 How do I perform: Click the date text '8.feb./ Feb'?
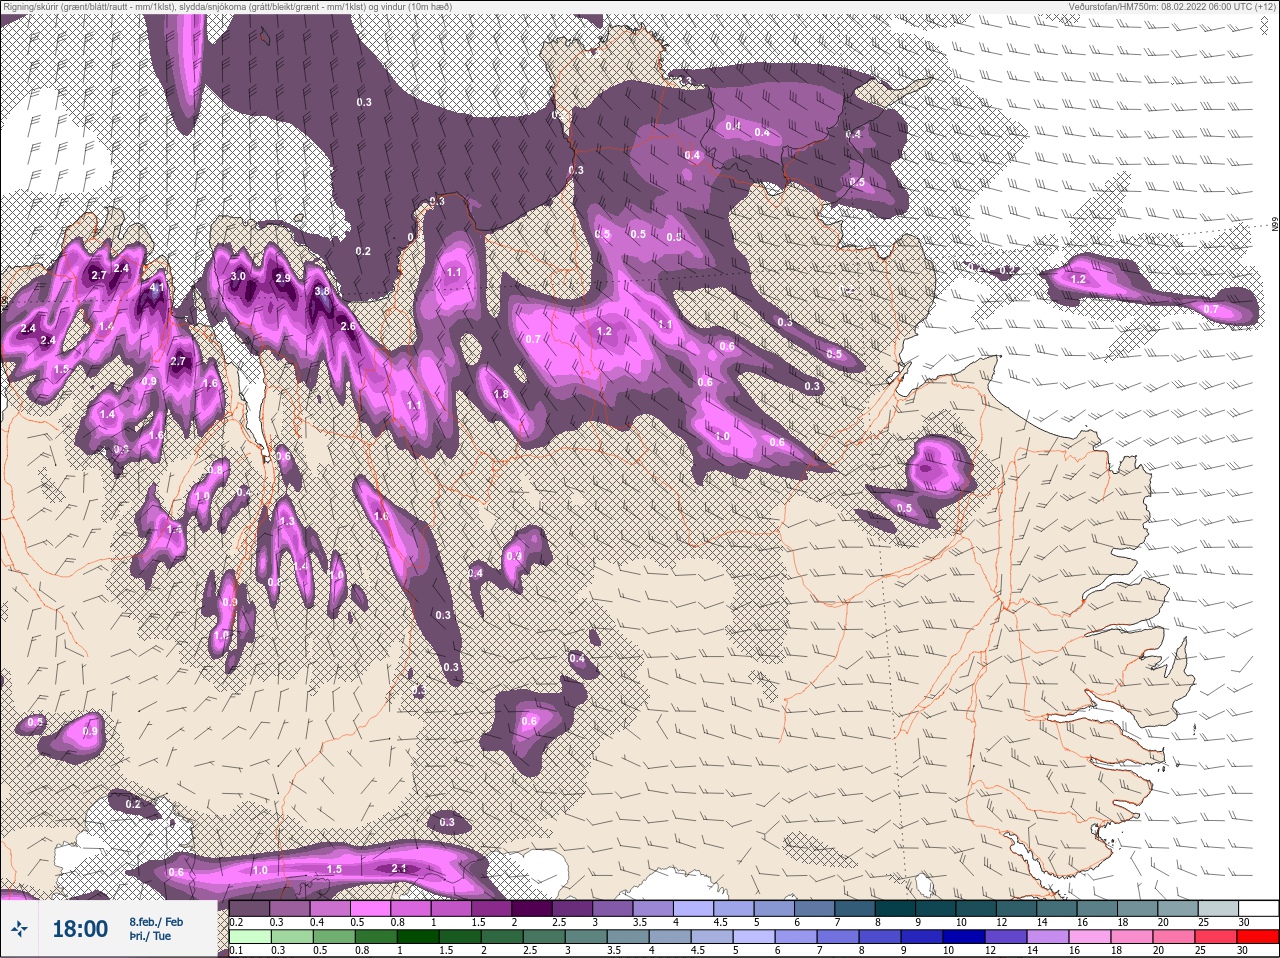[x=156, y=922]
